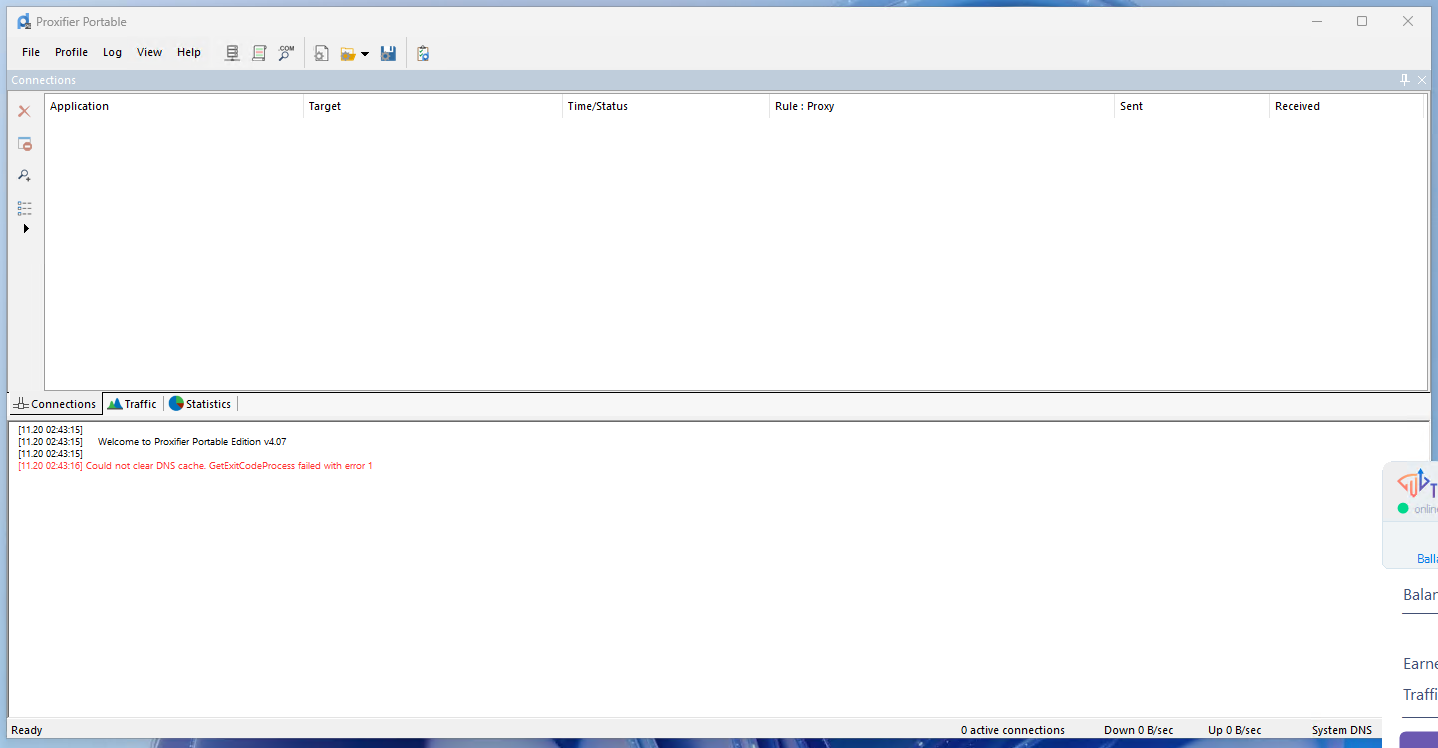
Task: Sort by the Received column header
Action: 1346,106
